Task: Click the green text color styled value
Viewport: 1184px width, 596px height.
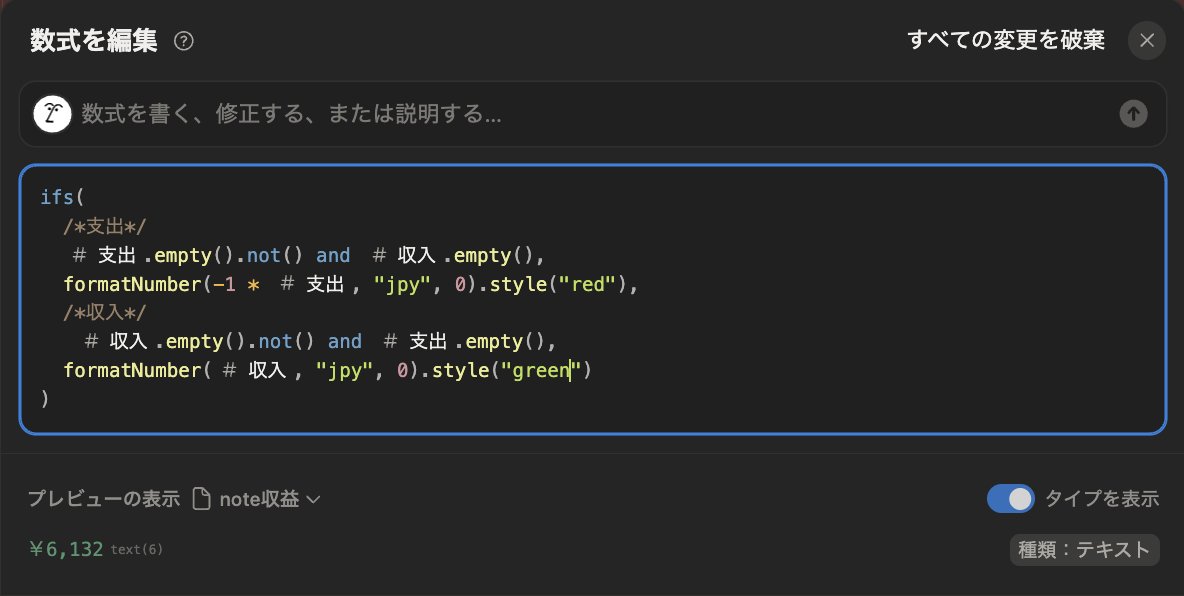Action: [x=540, y=370]
